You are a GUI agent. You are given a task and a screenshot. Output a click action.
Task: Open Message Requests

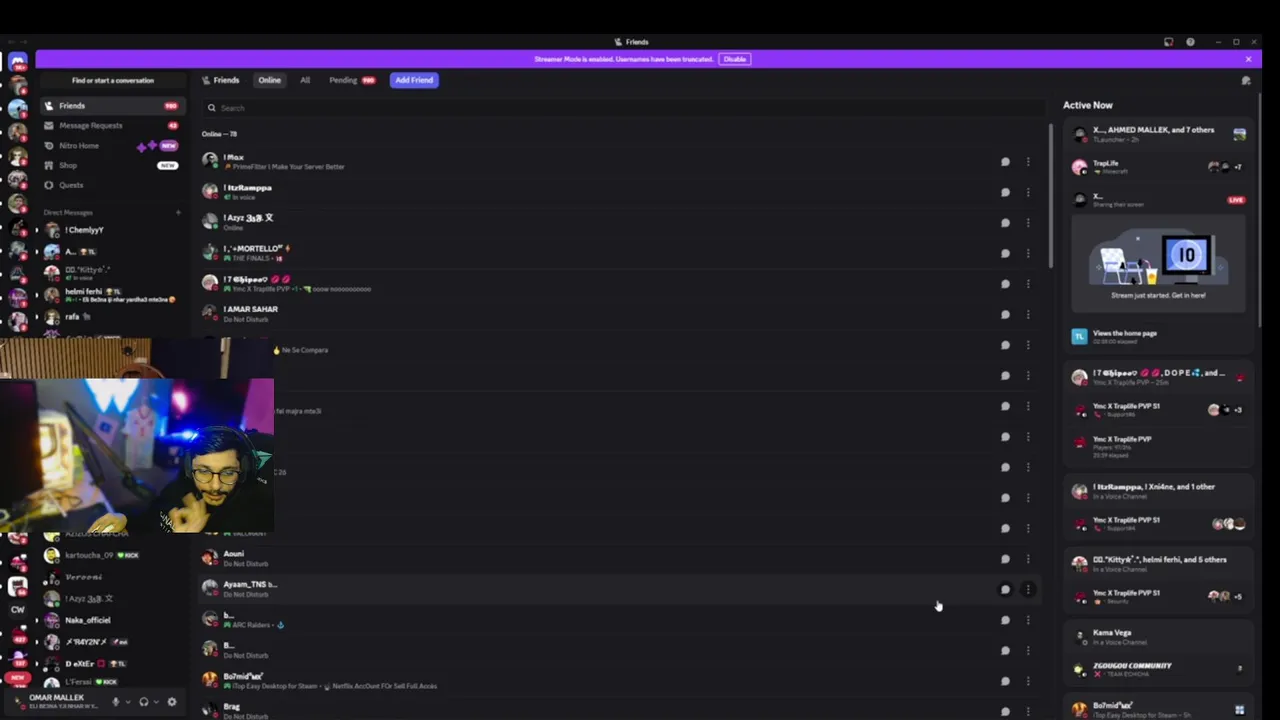pos(111,126)
